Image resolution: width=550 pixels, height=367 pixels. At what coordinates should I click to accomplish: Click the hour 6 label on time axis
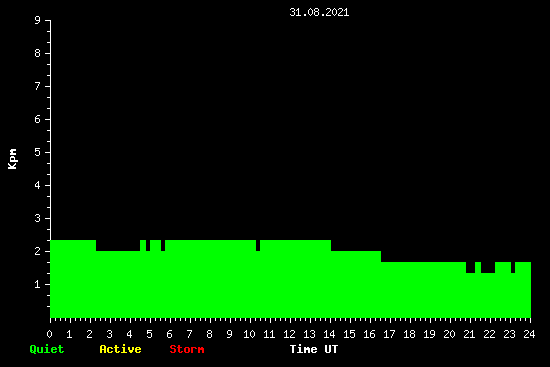(169, 334)
